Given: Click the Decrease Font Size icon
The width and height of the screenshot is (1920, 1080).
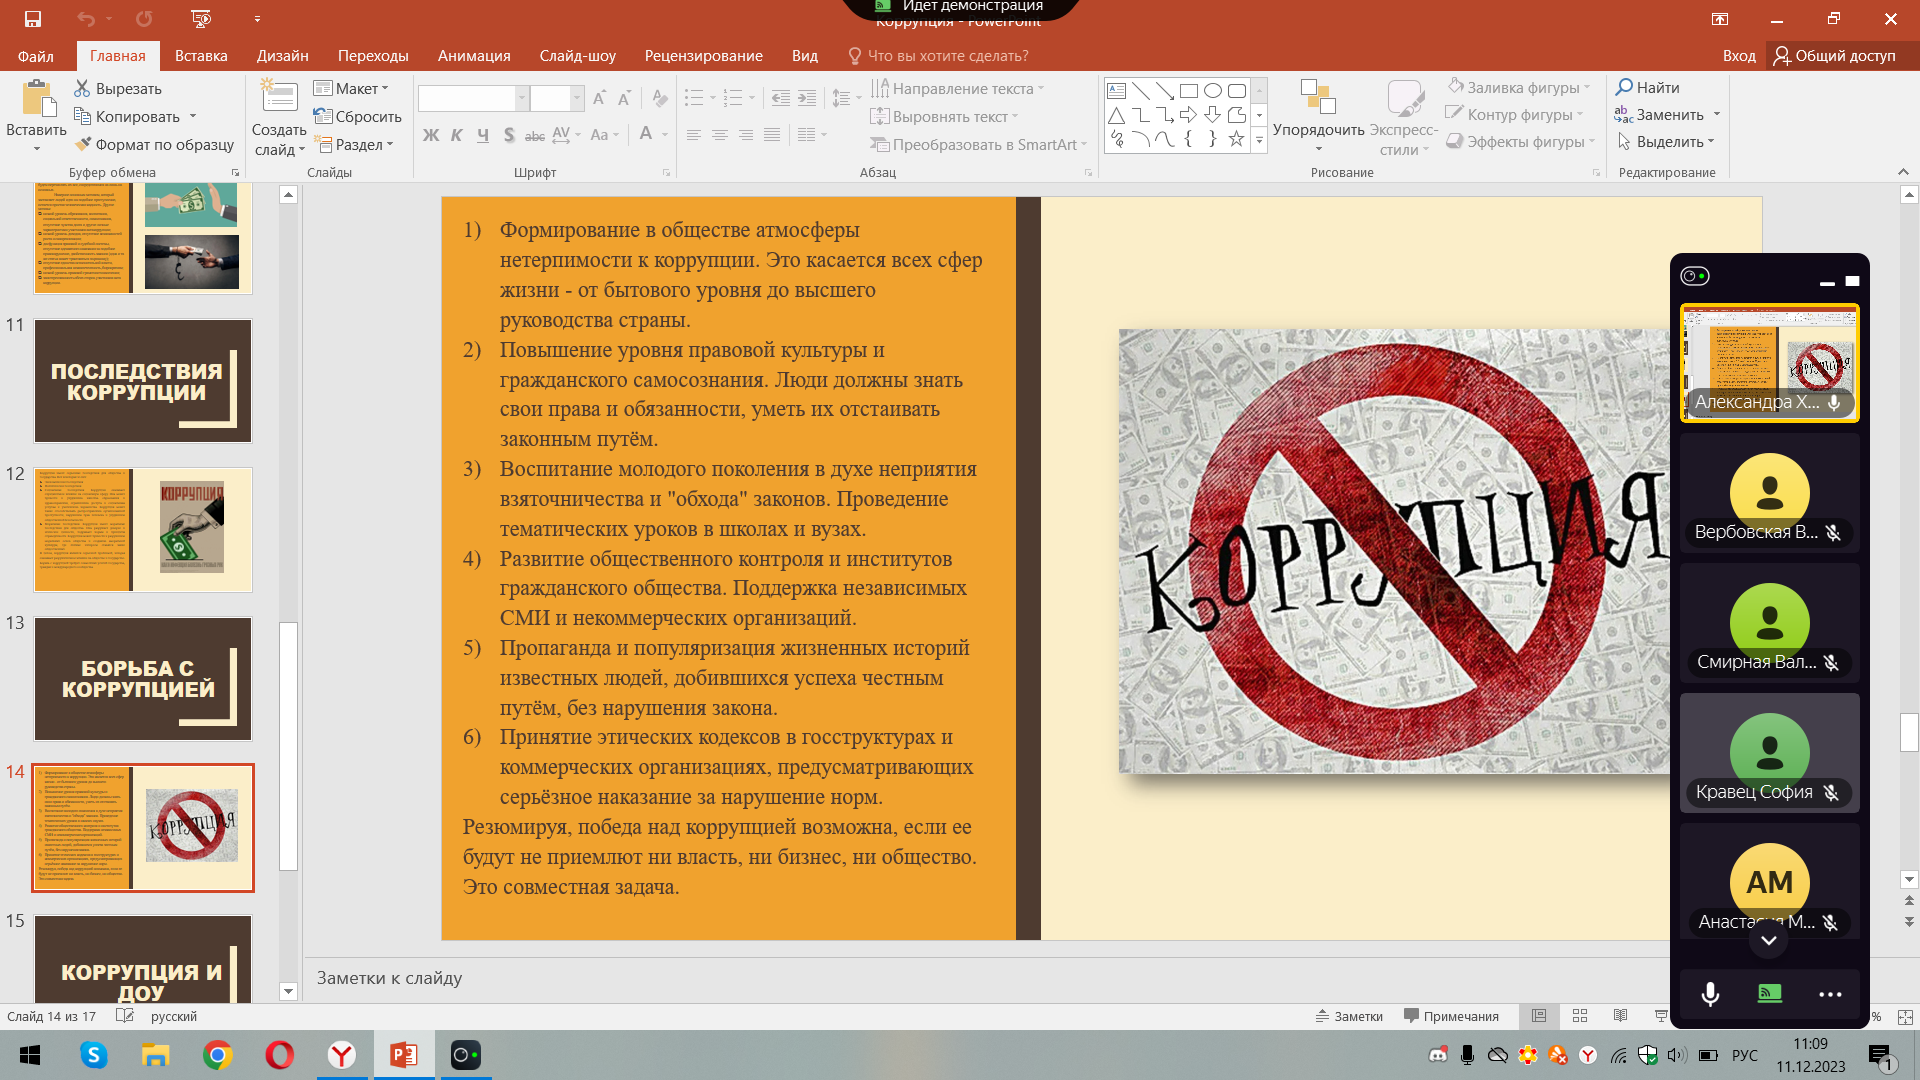Looking at the screenshot, I should coord(624,98).
